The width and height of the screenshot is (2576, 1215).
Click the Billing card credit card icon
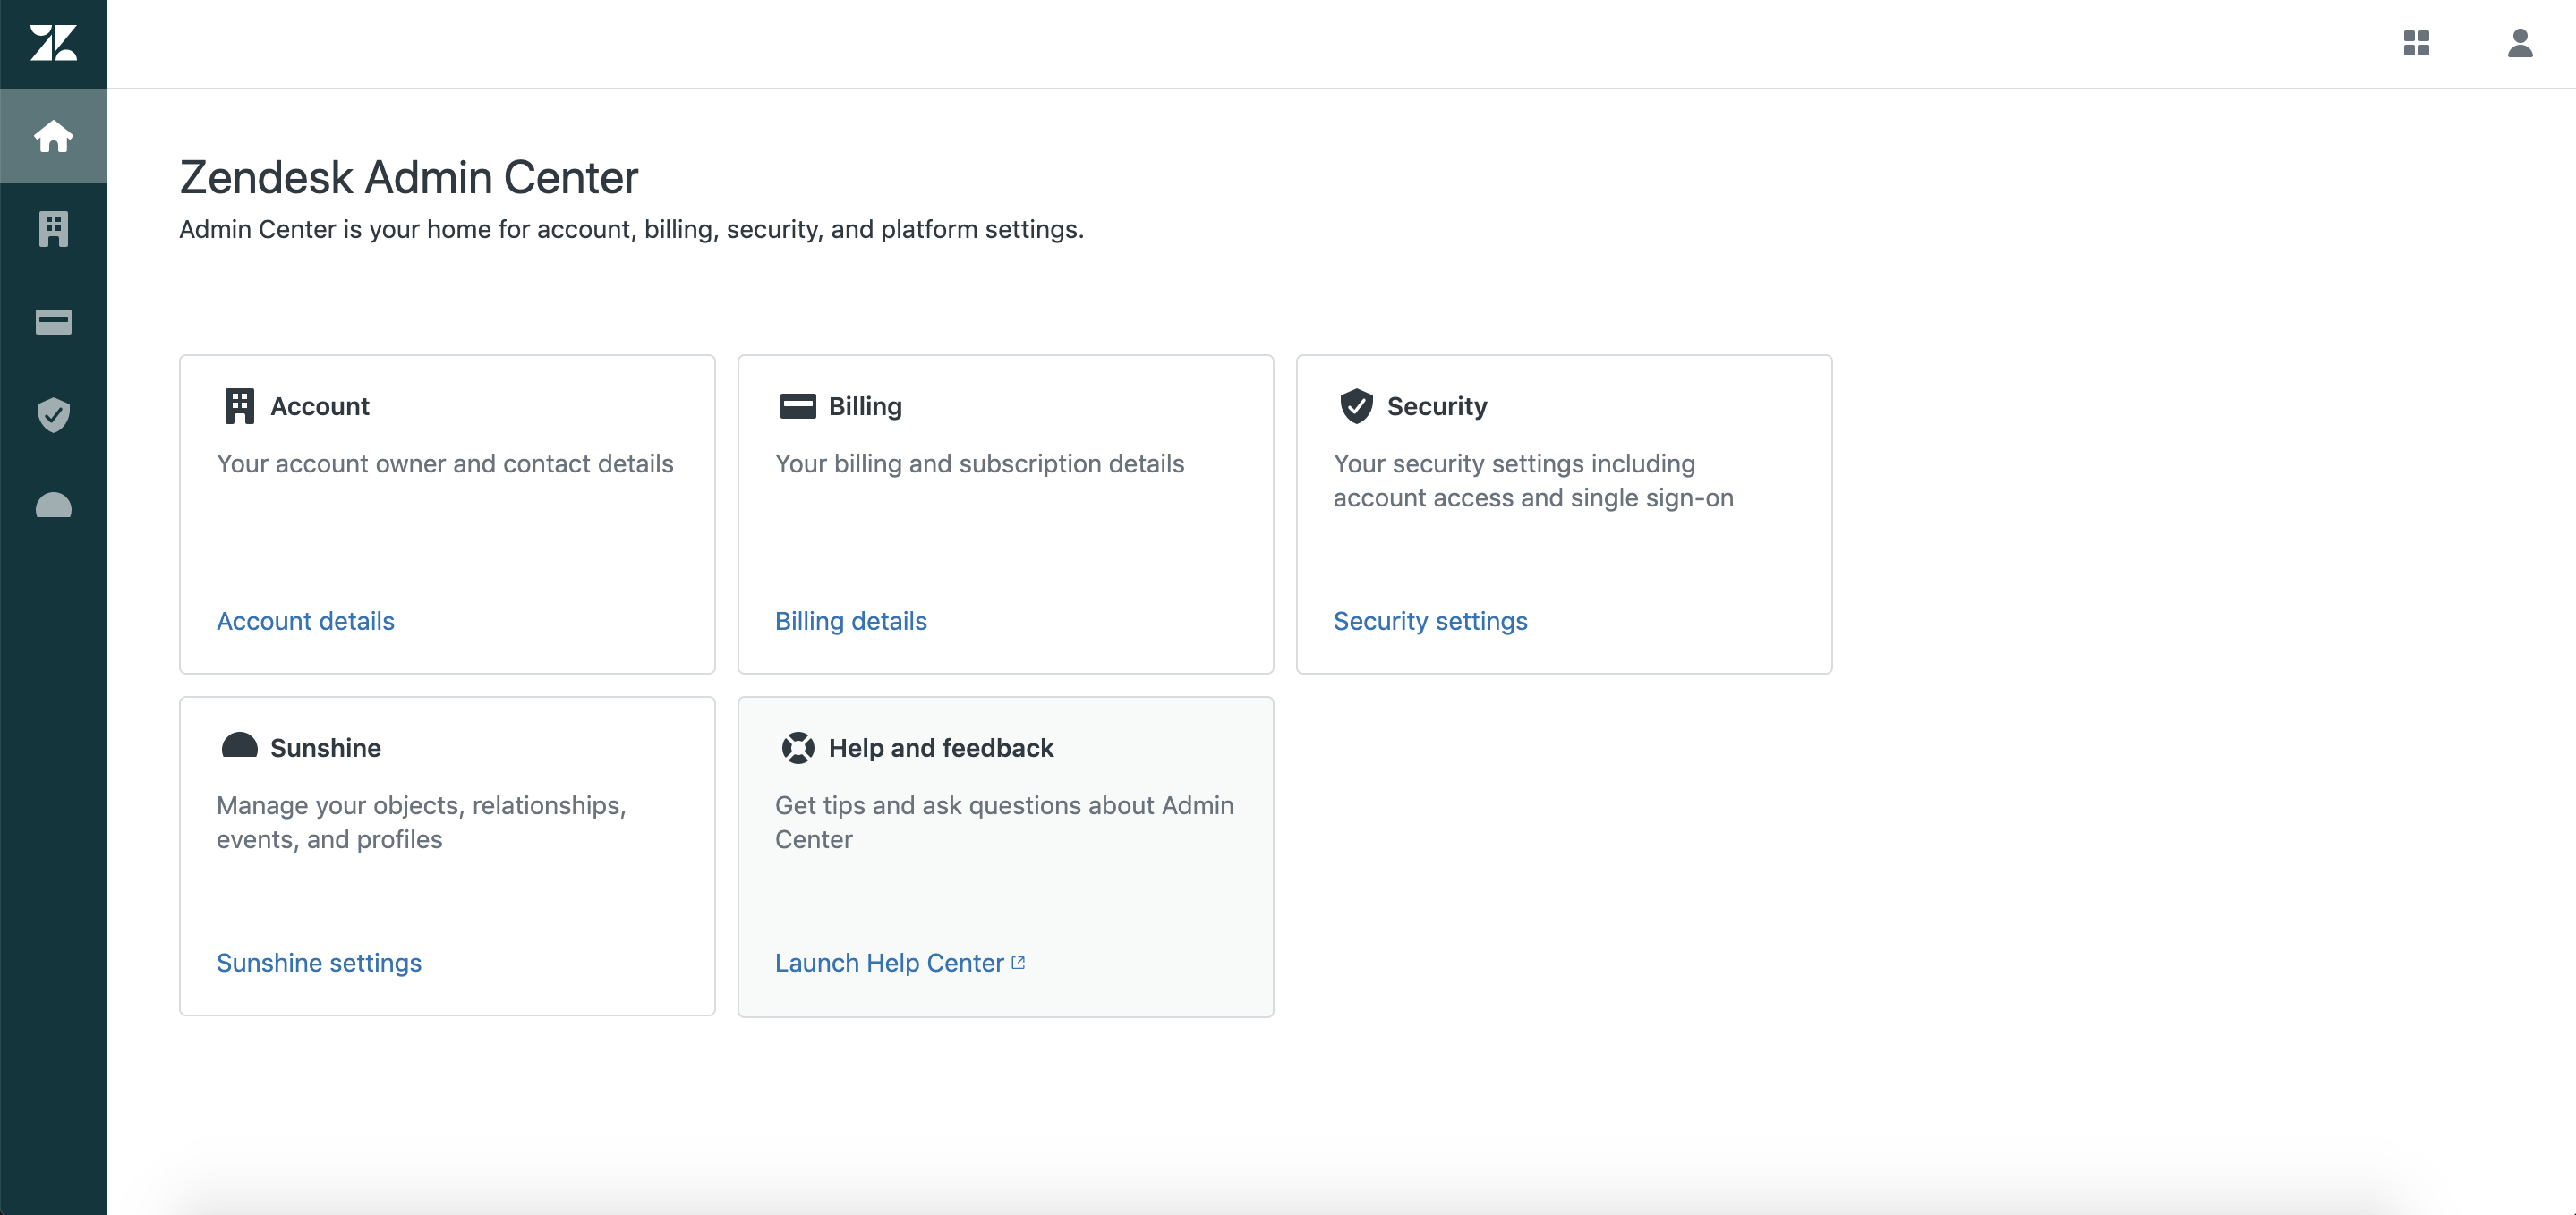(x=797, y=406)
